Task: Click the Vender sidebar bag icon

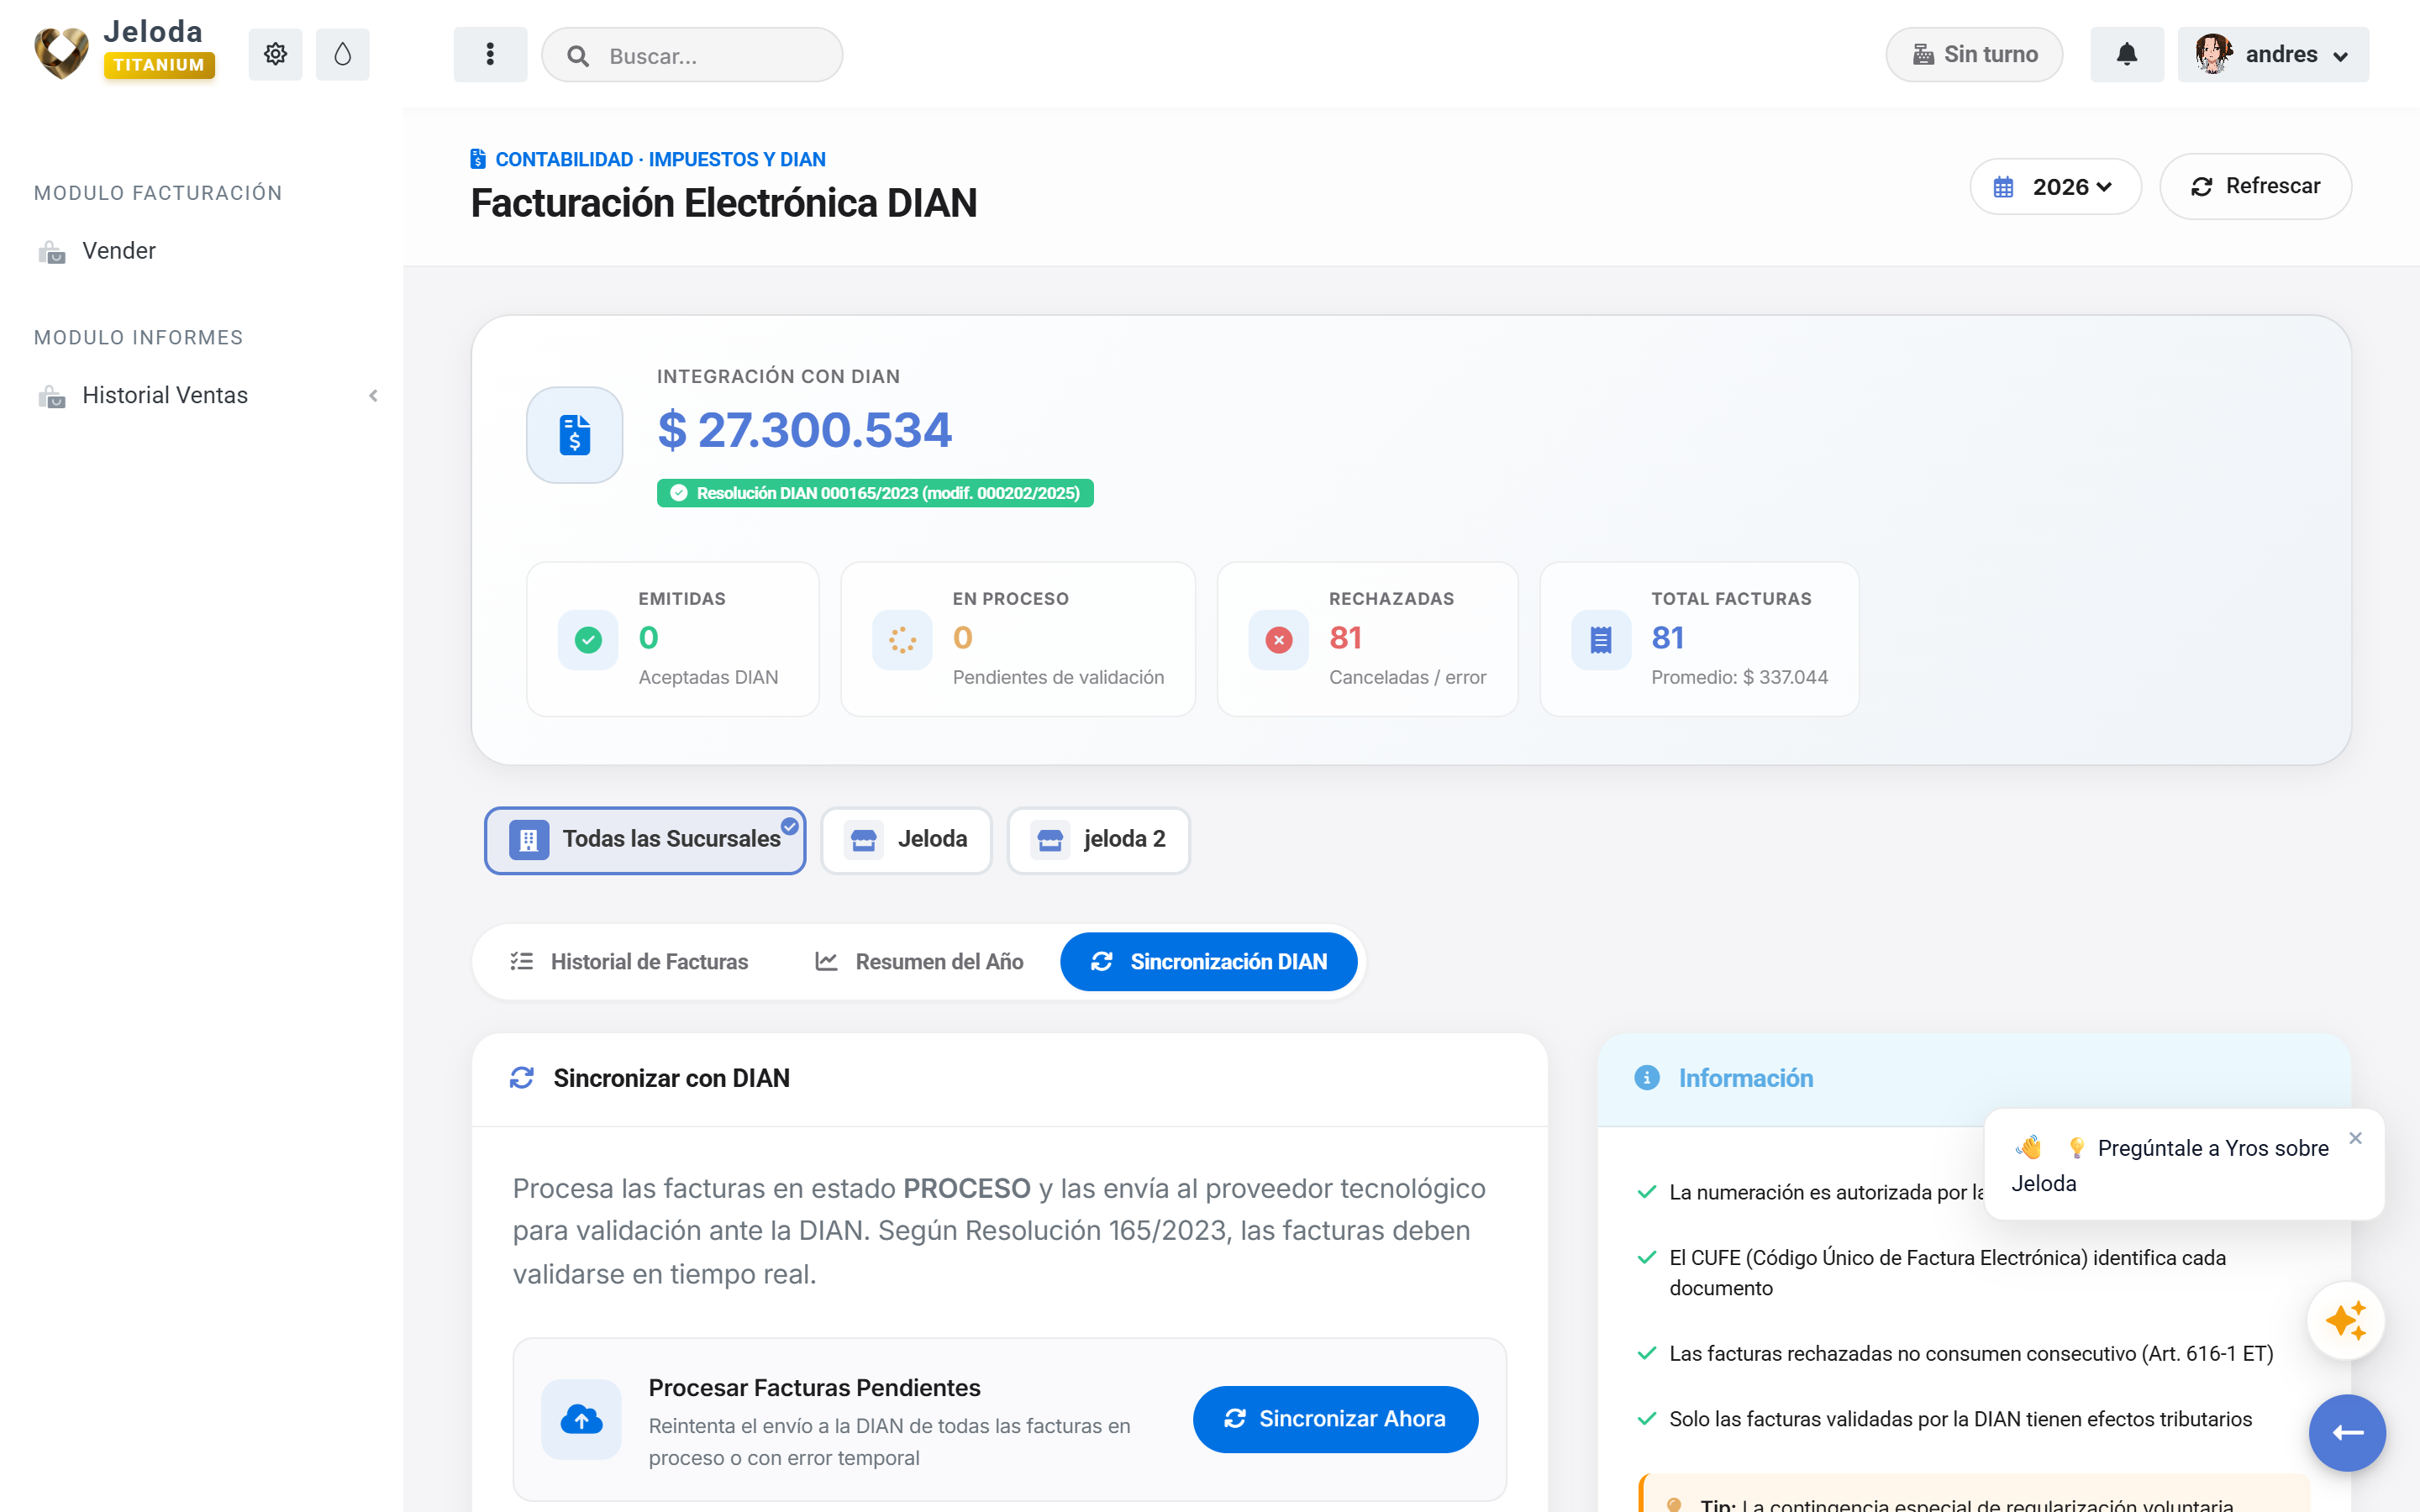Action: click(52, 252)
